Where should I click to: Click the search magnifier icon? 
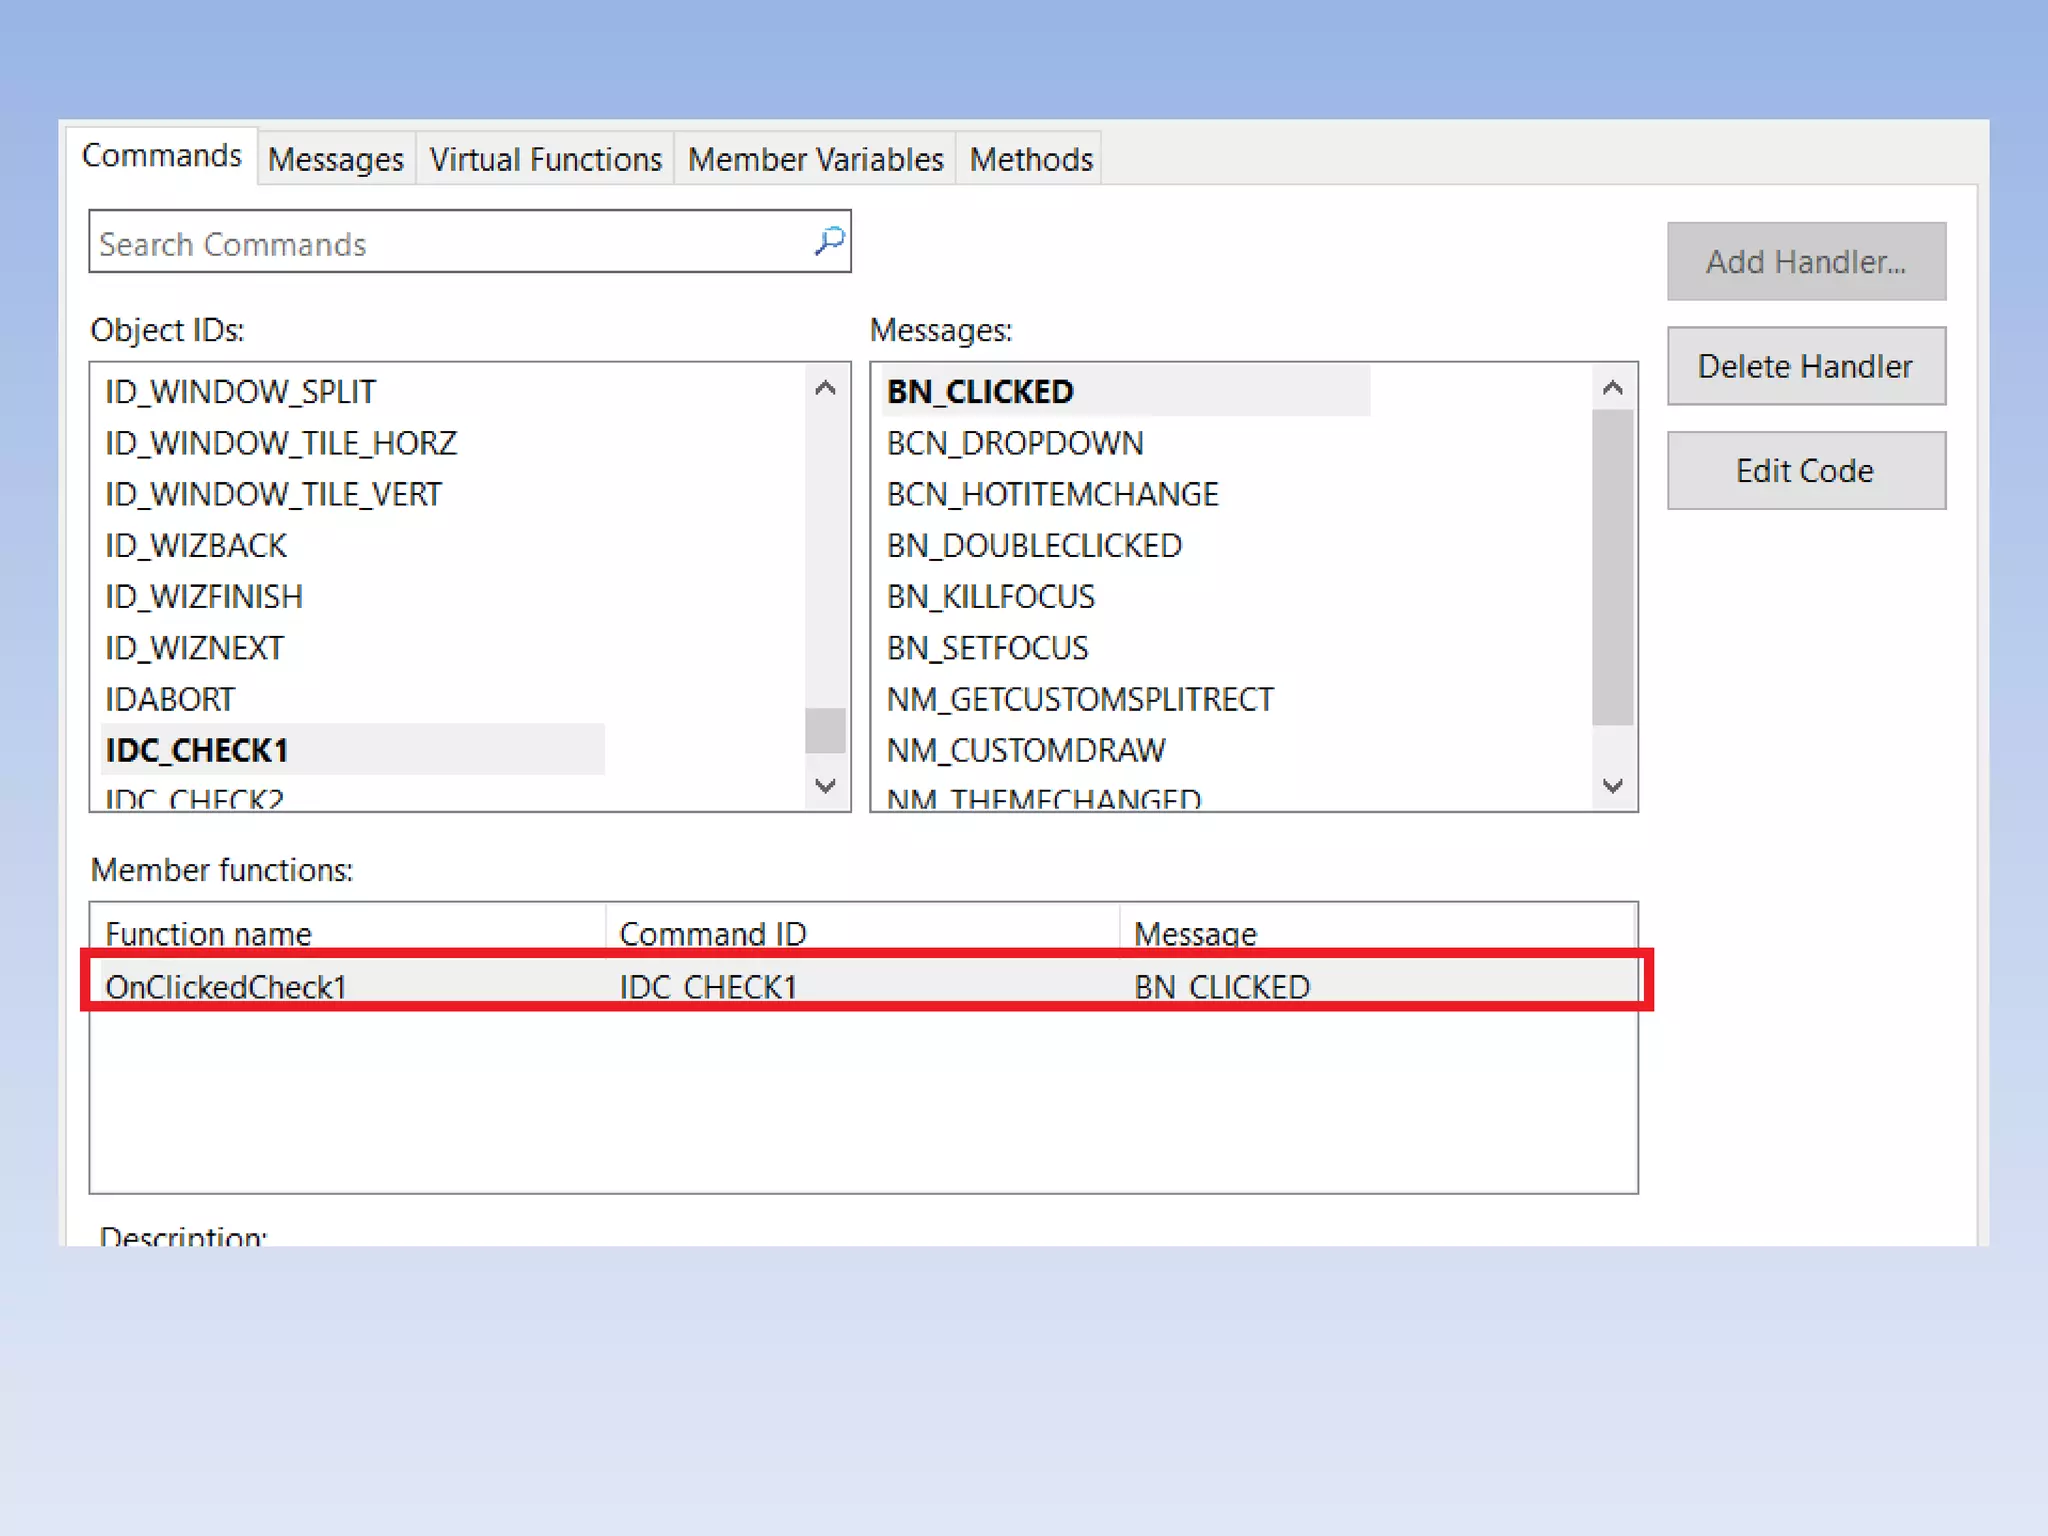click(829, 241)
